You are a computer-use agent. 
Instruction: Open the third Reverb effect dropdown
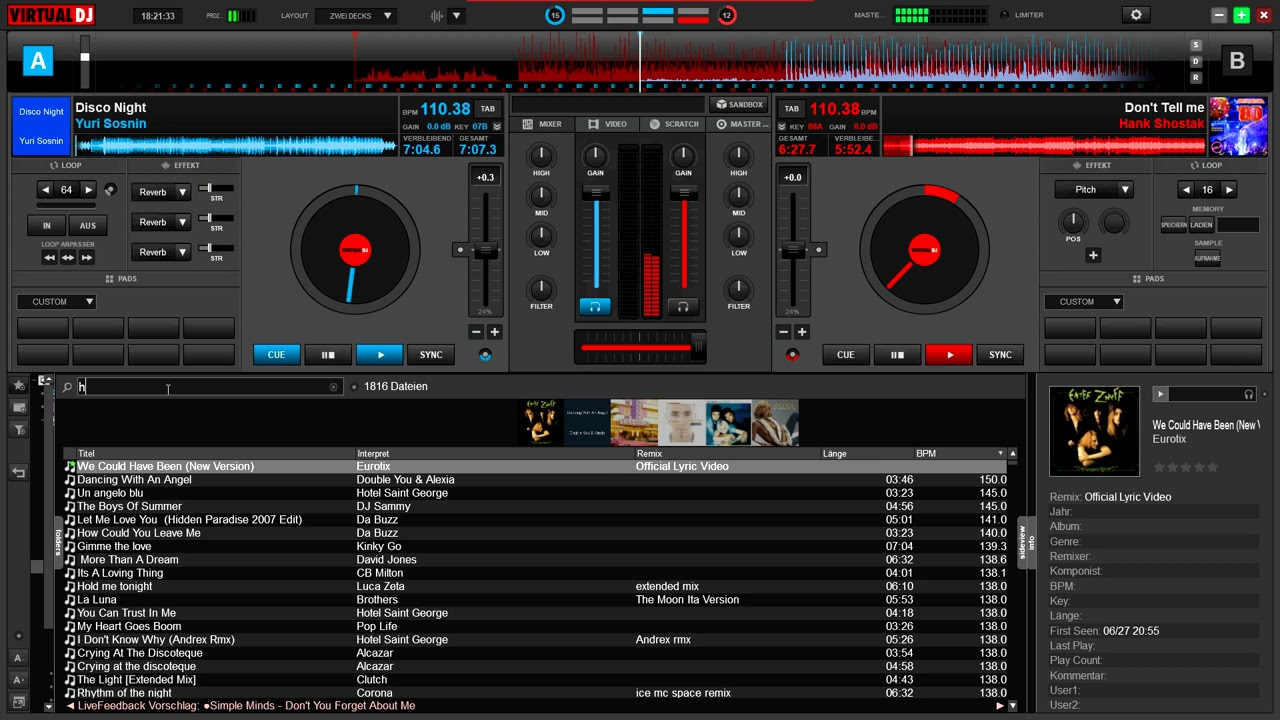pyautogui.click(x=182, y=252)
